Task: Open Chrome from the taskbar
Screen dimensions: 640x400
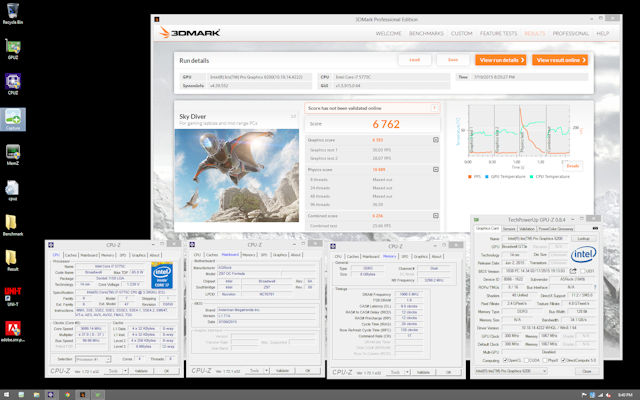Action: (67, 395)
